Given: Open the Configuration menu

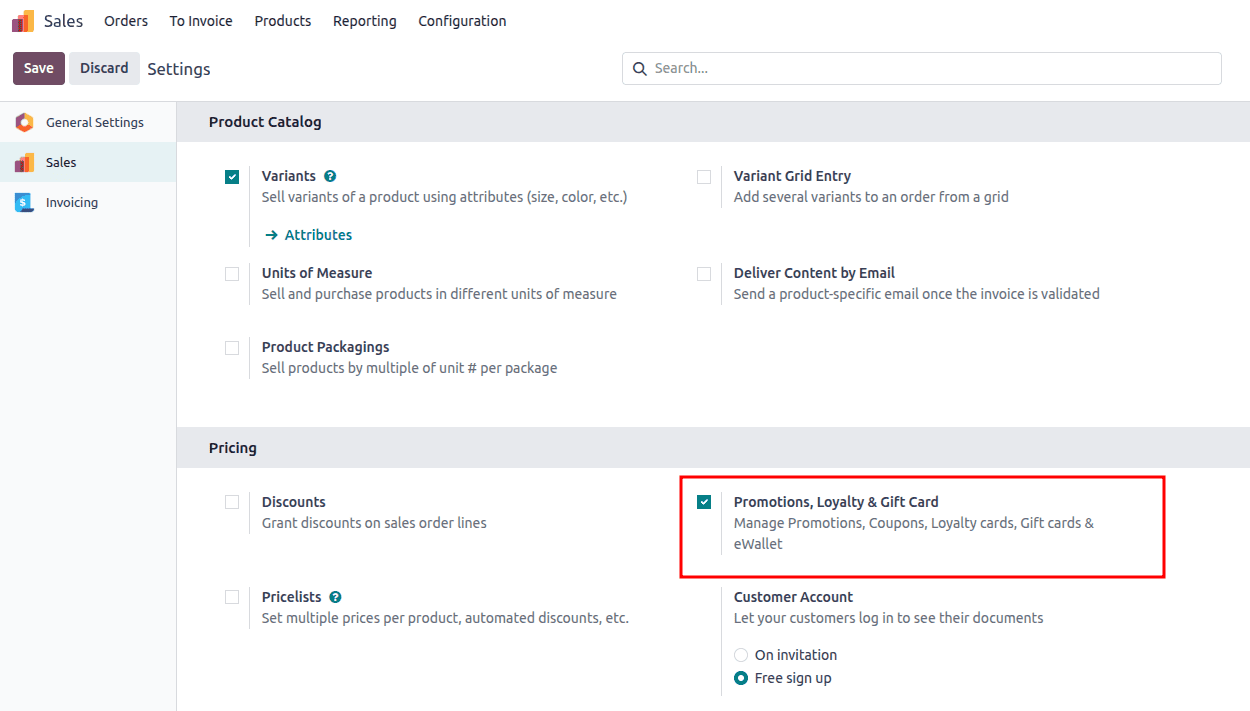Looking at the screenshot, I should [462, 20].
